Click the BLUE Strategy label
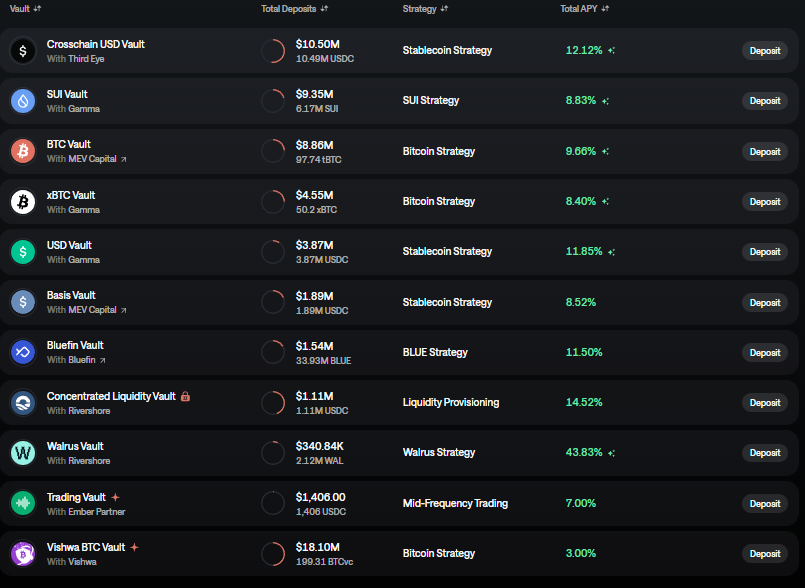This screenshot has width=805, height=588. (x=435, y=352)
